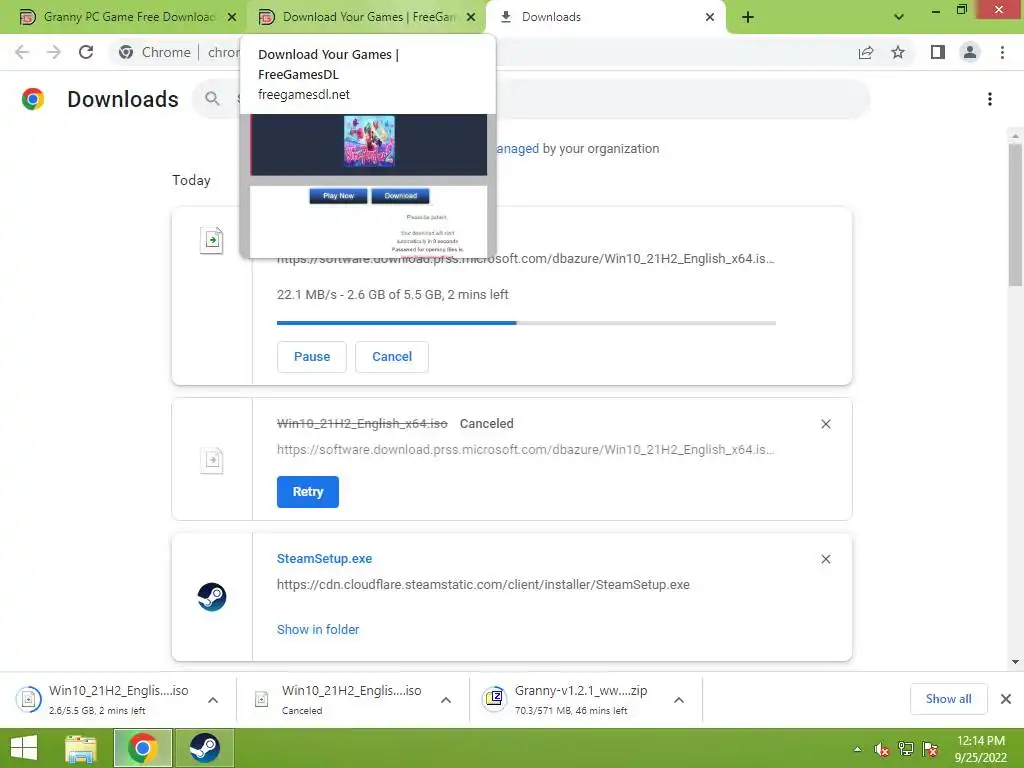Open the Windows Start button
This screenshot has width=1024, height=768.
(x=24, y=748)
